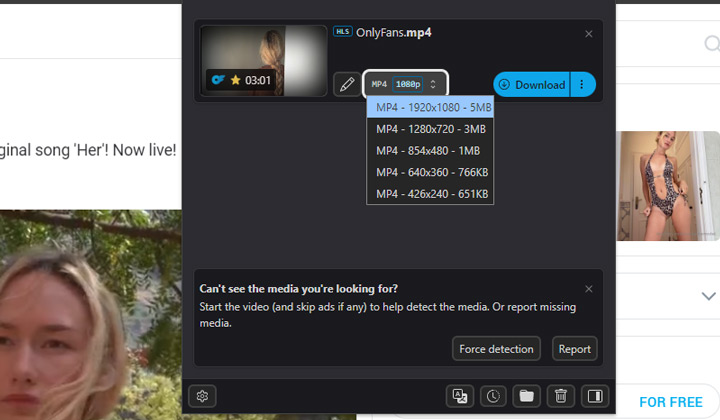Open the swimsuit photo thumbnail on the page
The image size is (720, 420).
pos(668,185)
